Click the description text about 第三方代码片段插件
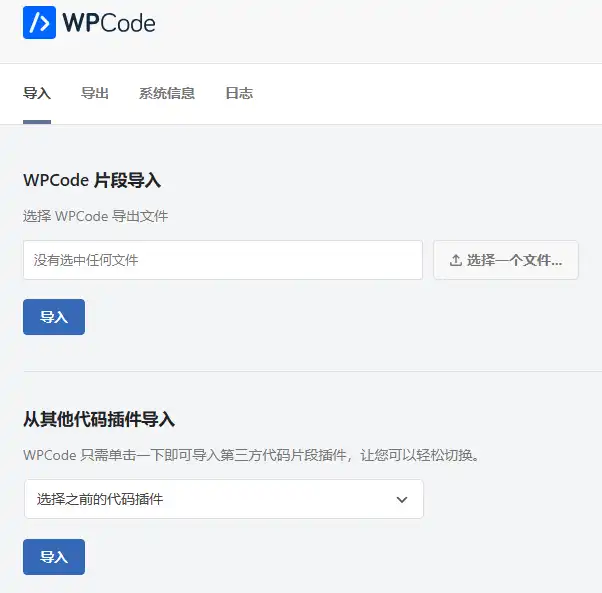602x593 pixels. tap(252, 455)
